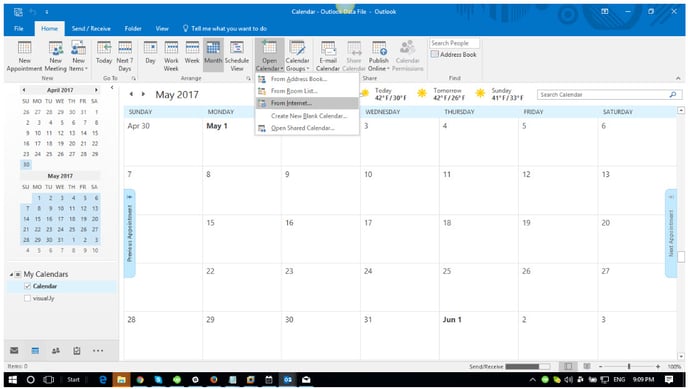Select From Internet menu entry
The image size is (688, 389).
tap(307, 103)
